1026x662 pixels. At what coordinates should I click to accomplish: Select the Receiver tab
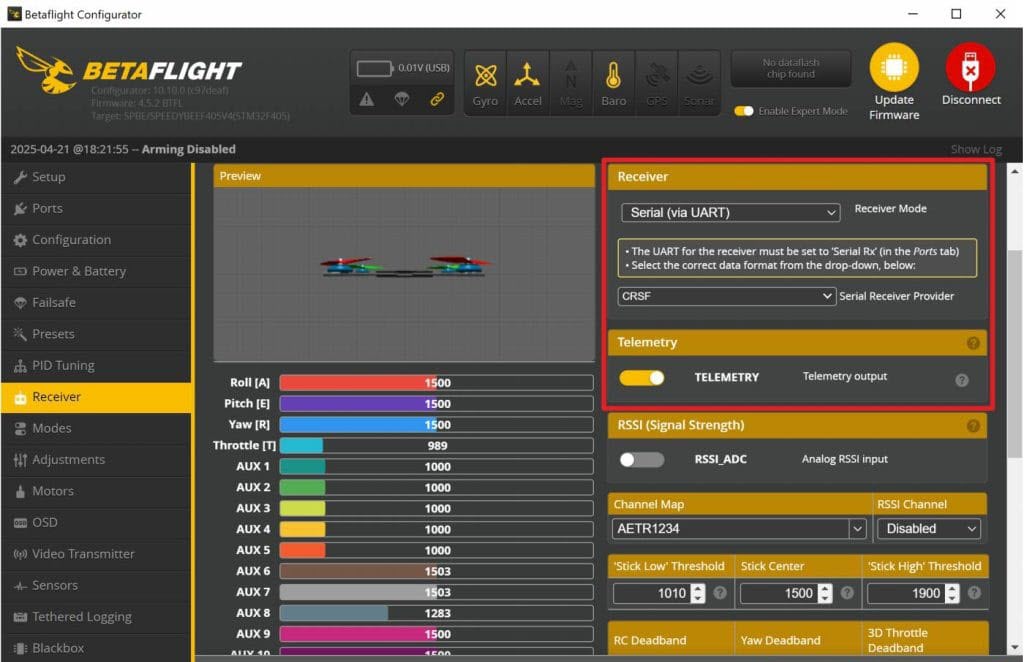click(96, 397)
